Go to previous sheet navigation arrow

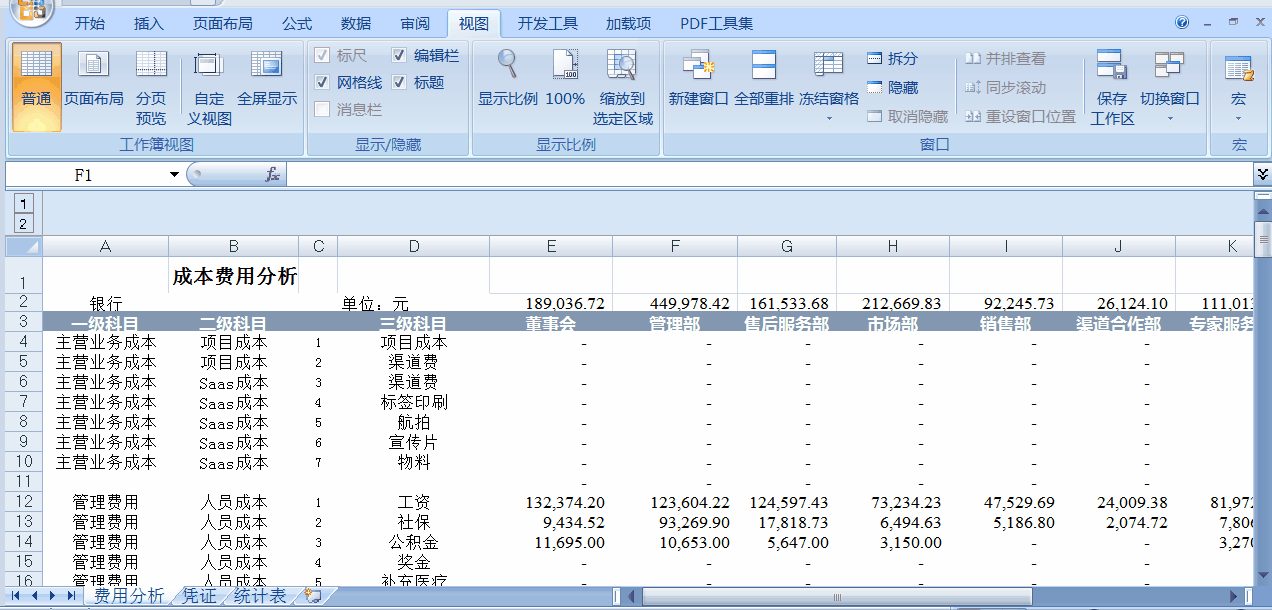pyautogui.click(x=35, y=596)
